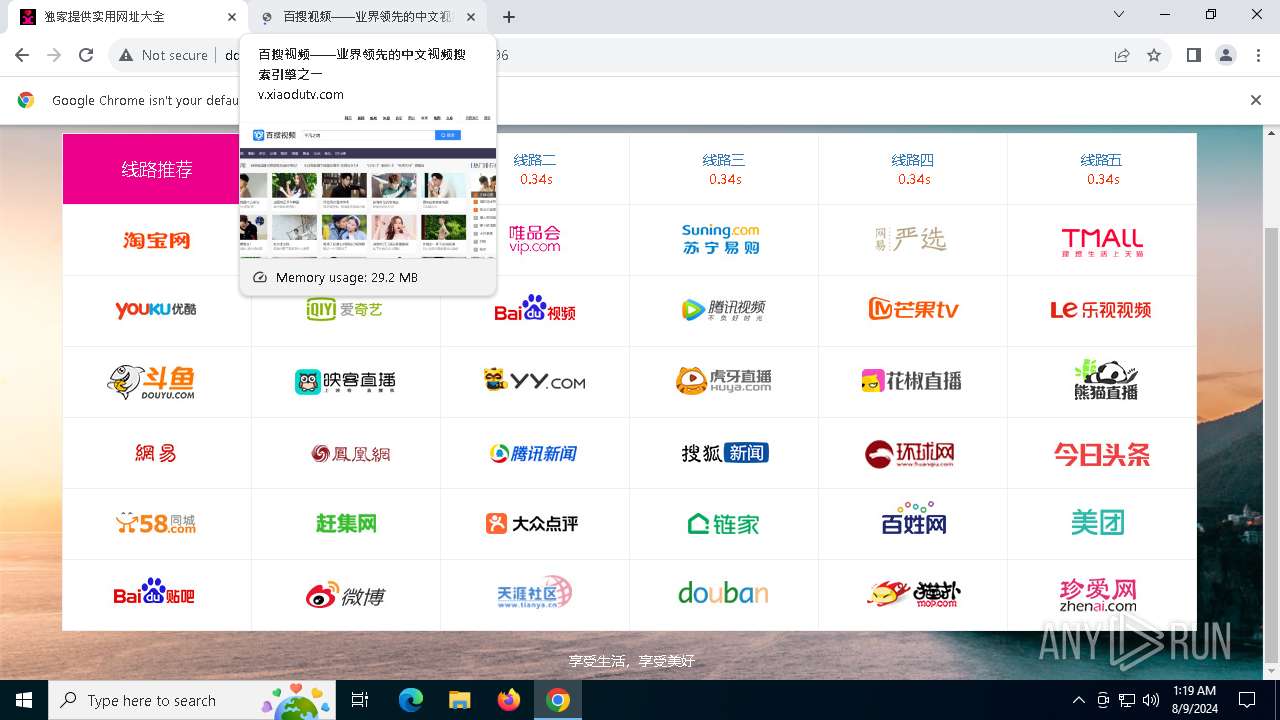Viewport: 1280px width, 720px height.
Task: Select the 线路二 route link
Action: coord(535,160)
